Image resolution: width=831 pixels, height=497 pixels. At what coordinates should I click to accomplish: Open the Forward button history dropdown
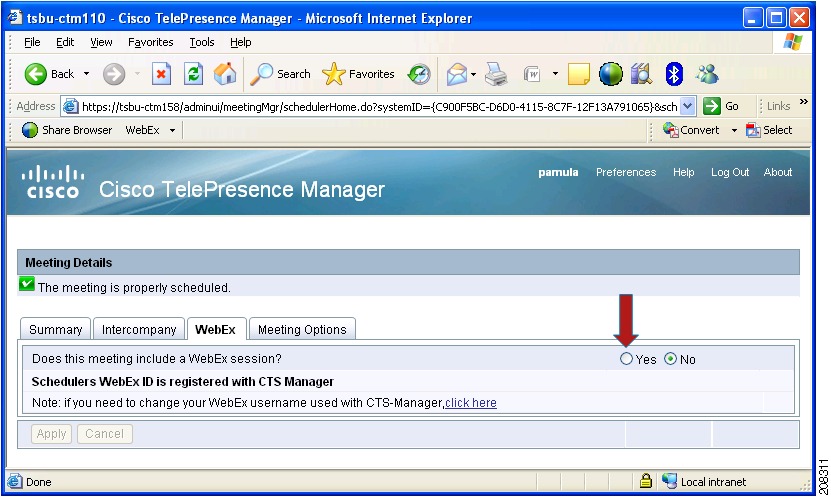coord(137,74)
